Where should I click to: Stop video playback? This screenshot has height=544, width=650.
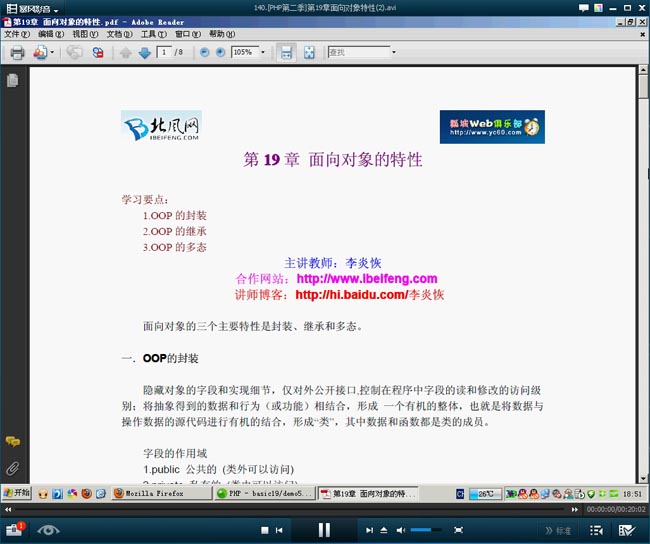[265, 530]
